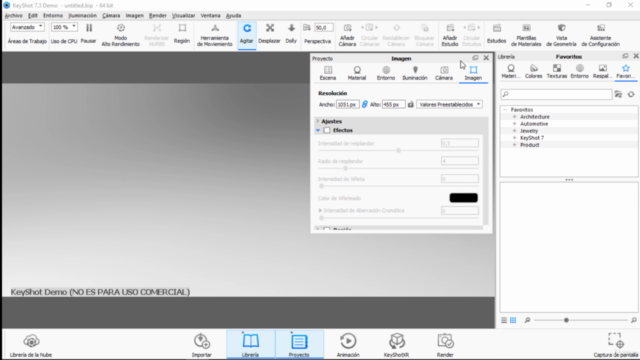Open Valores Preestablecidos dropdown
Image resolution: width=640 pixels, height=360 pixels.
(x=449, y=104)
